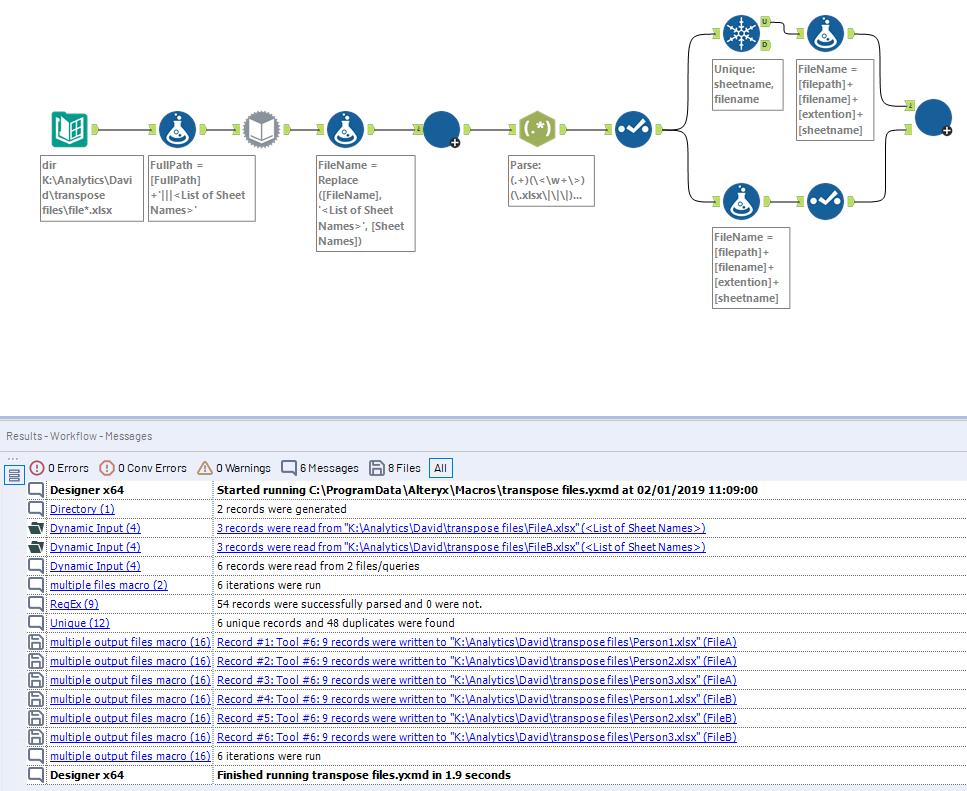Click the multiple output files macro icon
This screenshot has width=967, height=791.
tap(933, 117)
